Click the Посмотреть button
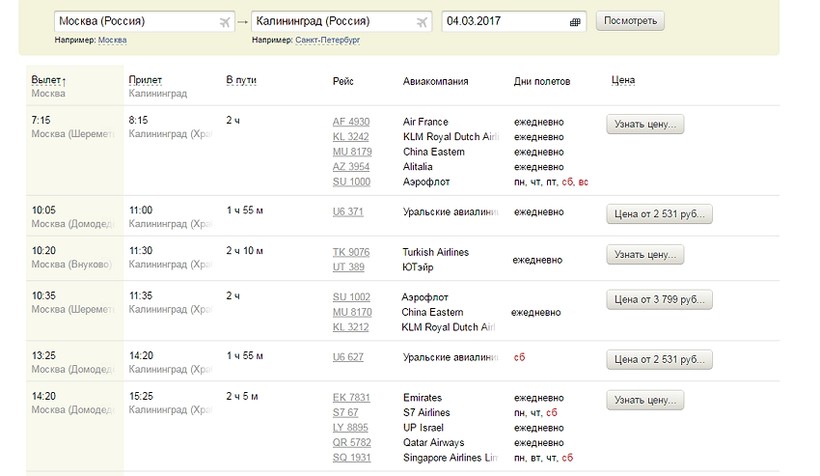Image resolution: width=820 pixels, height=476 pixels. point(630,21)
